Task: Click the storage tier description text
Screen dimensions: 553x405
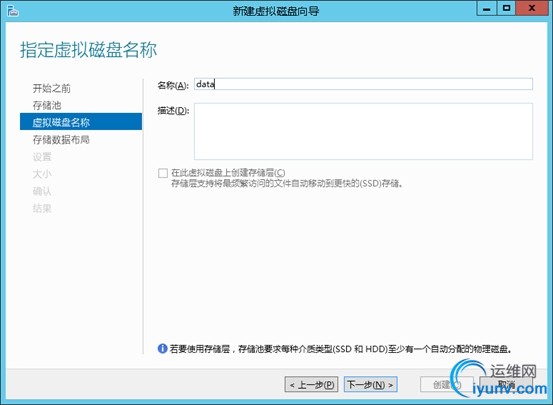Action: pos(287,183)
